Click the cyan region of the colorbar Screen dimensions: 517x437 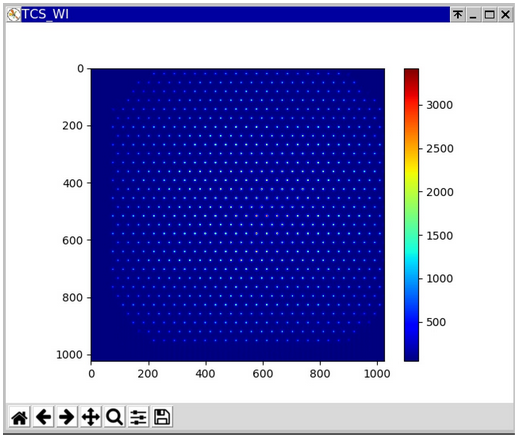(x=411, y=247)
